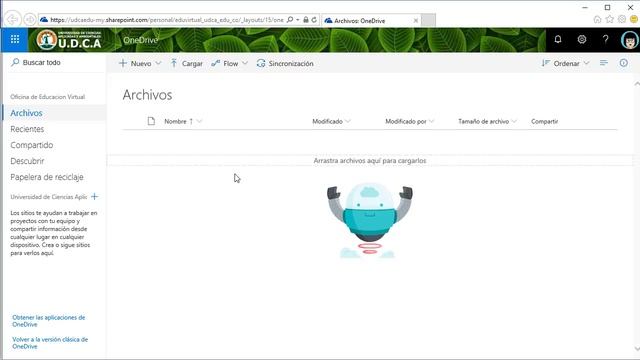The width and height of the screenshot is (640, 360).
Task: Open Recientes in left navigation
Action: [27, 129]
